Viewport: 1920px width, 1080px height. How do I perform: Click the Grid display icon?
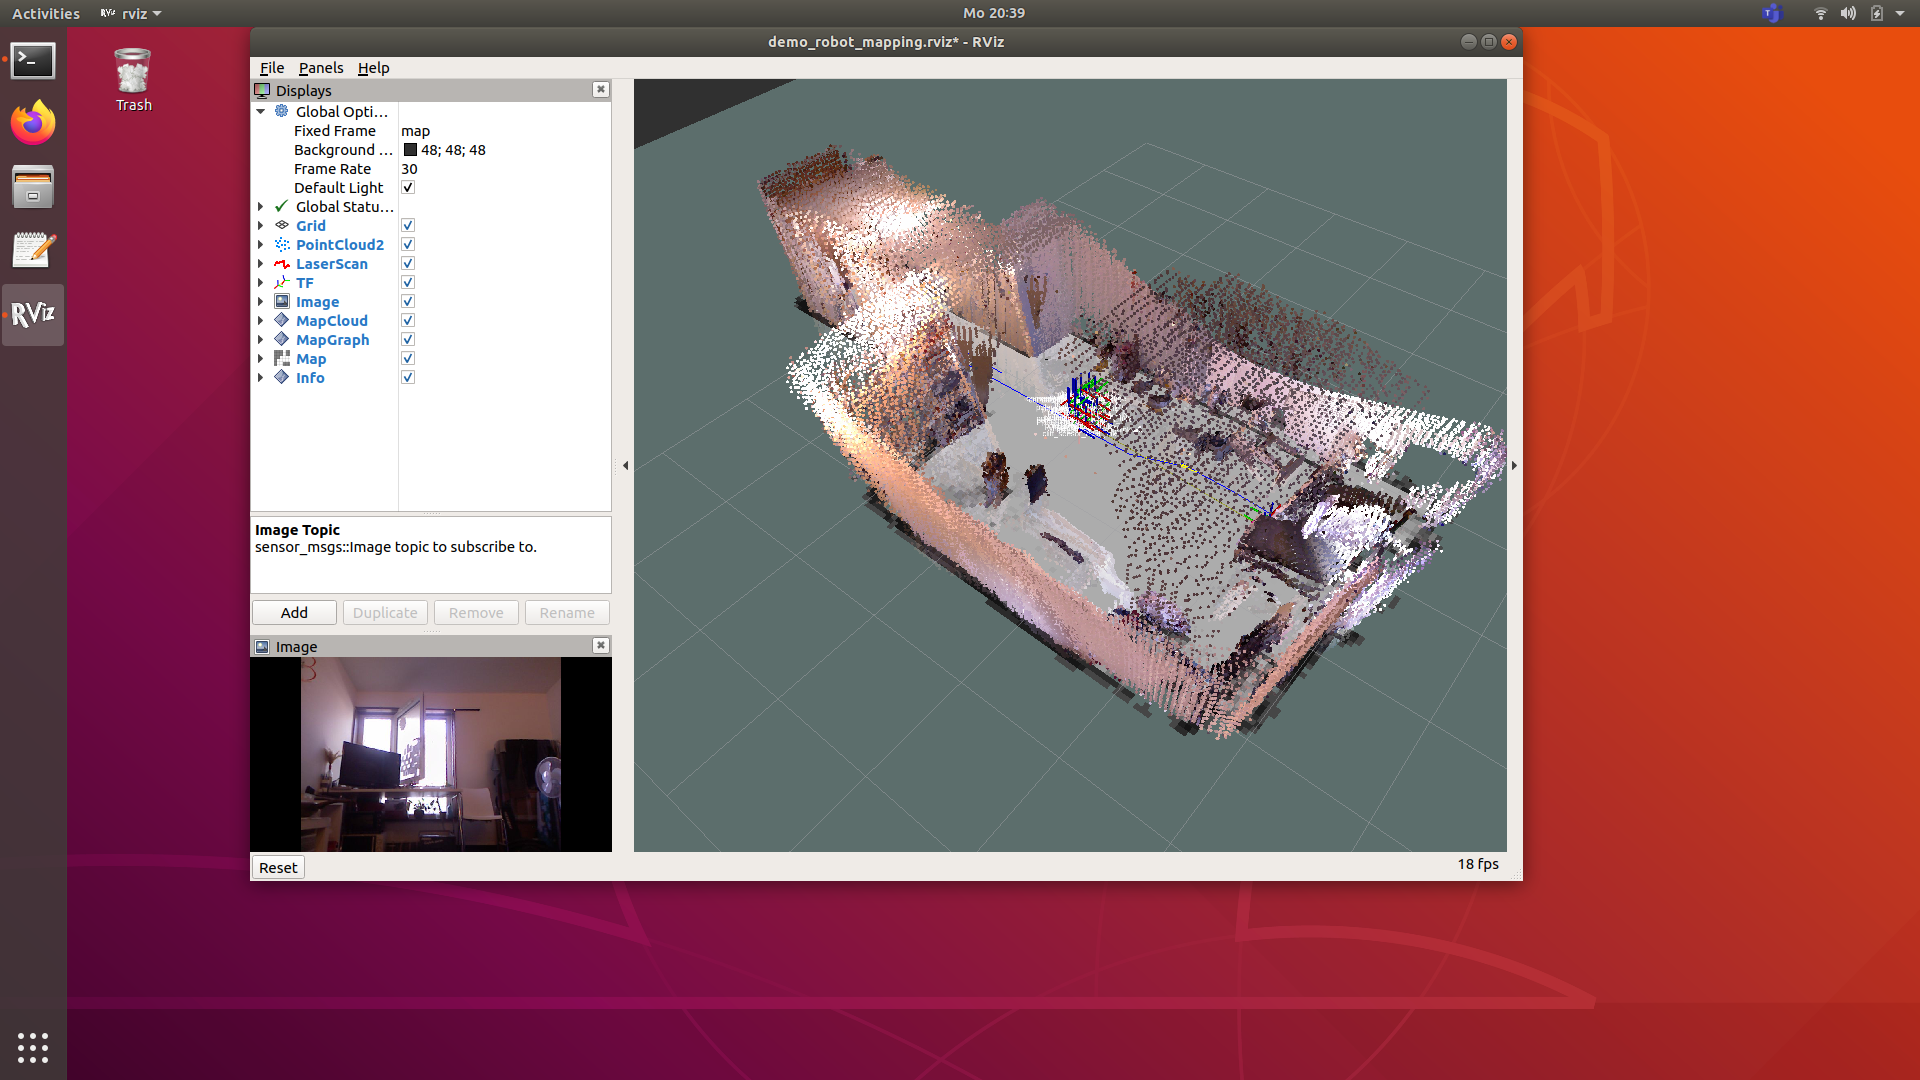coord(282,226)
